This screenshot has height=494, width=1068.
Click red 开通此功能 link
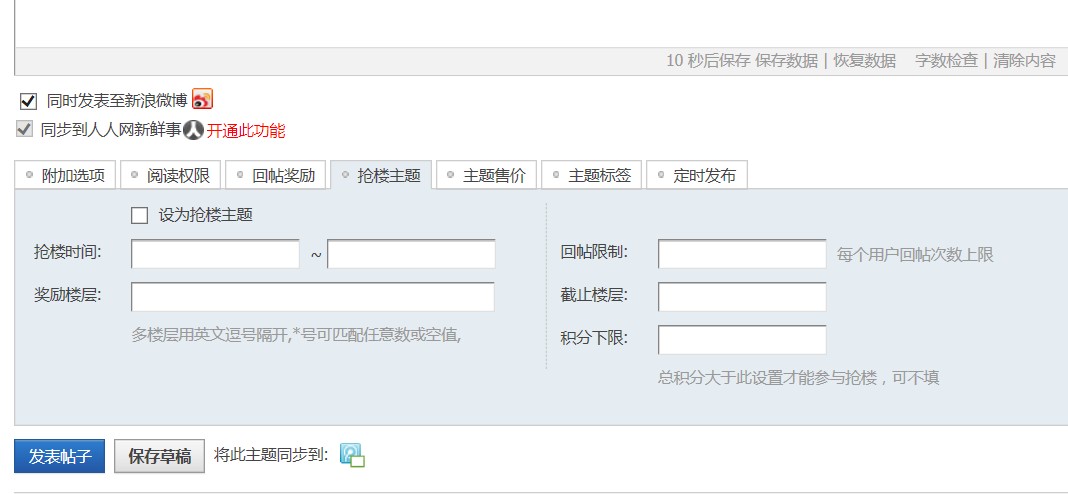246,130
